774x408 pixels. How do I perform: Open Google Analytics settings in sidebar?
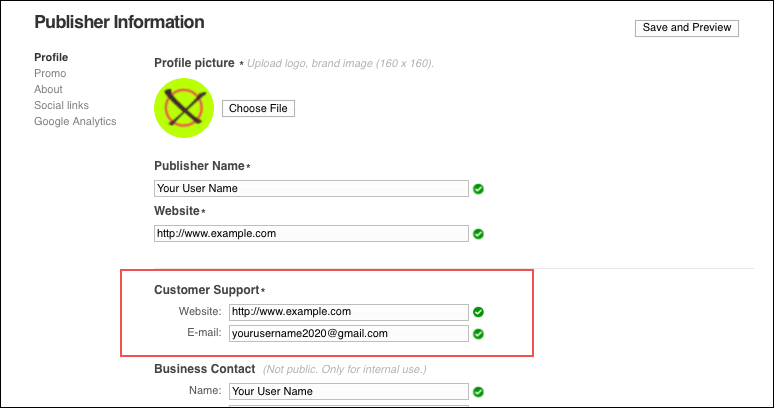coord(75,121)
